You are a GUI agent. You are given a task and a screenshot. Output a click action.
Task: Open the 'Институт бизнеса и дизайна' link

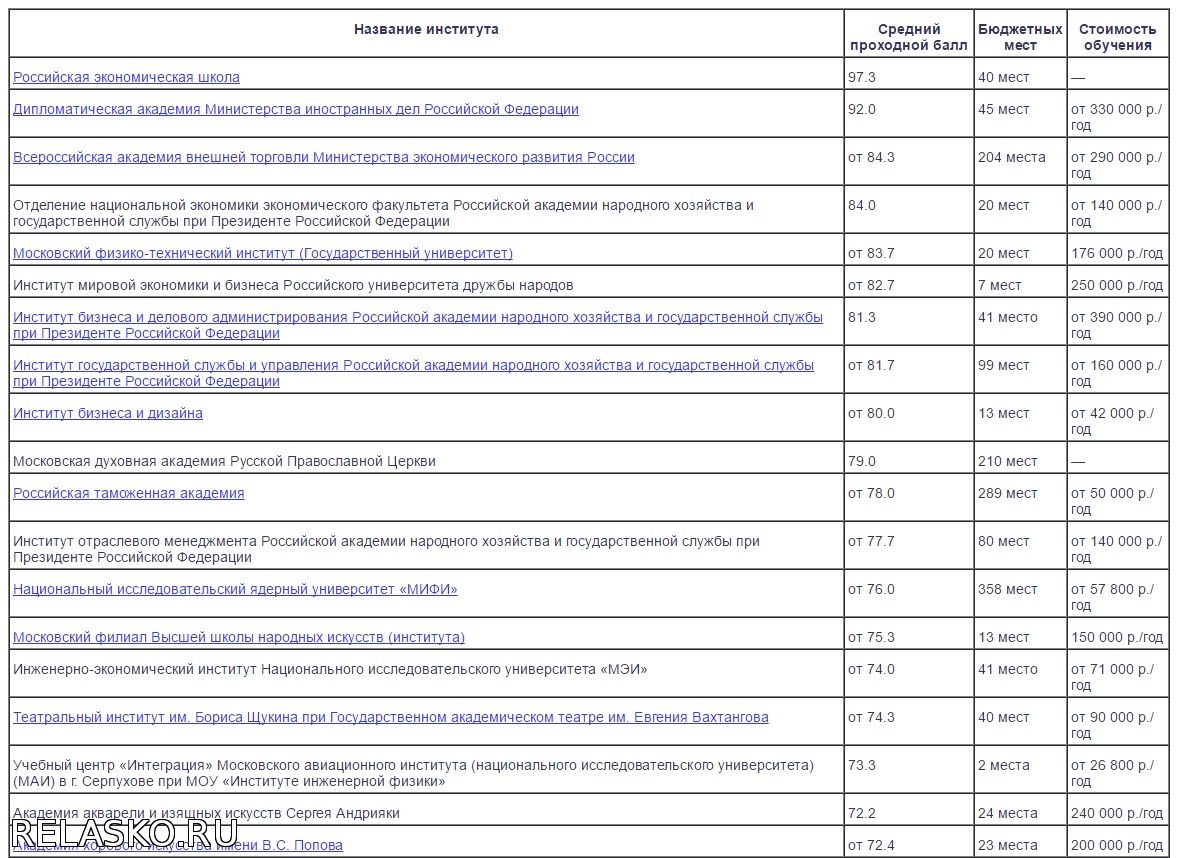click(x=108, y=413)
